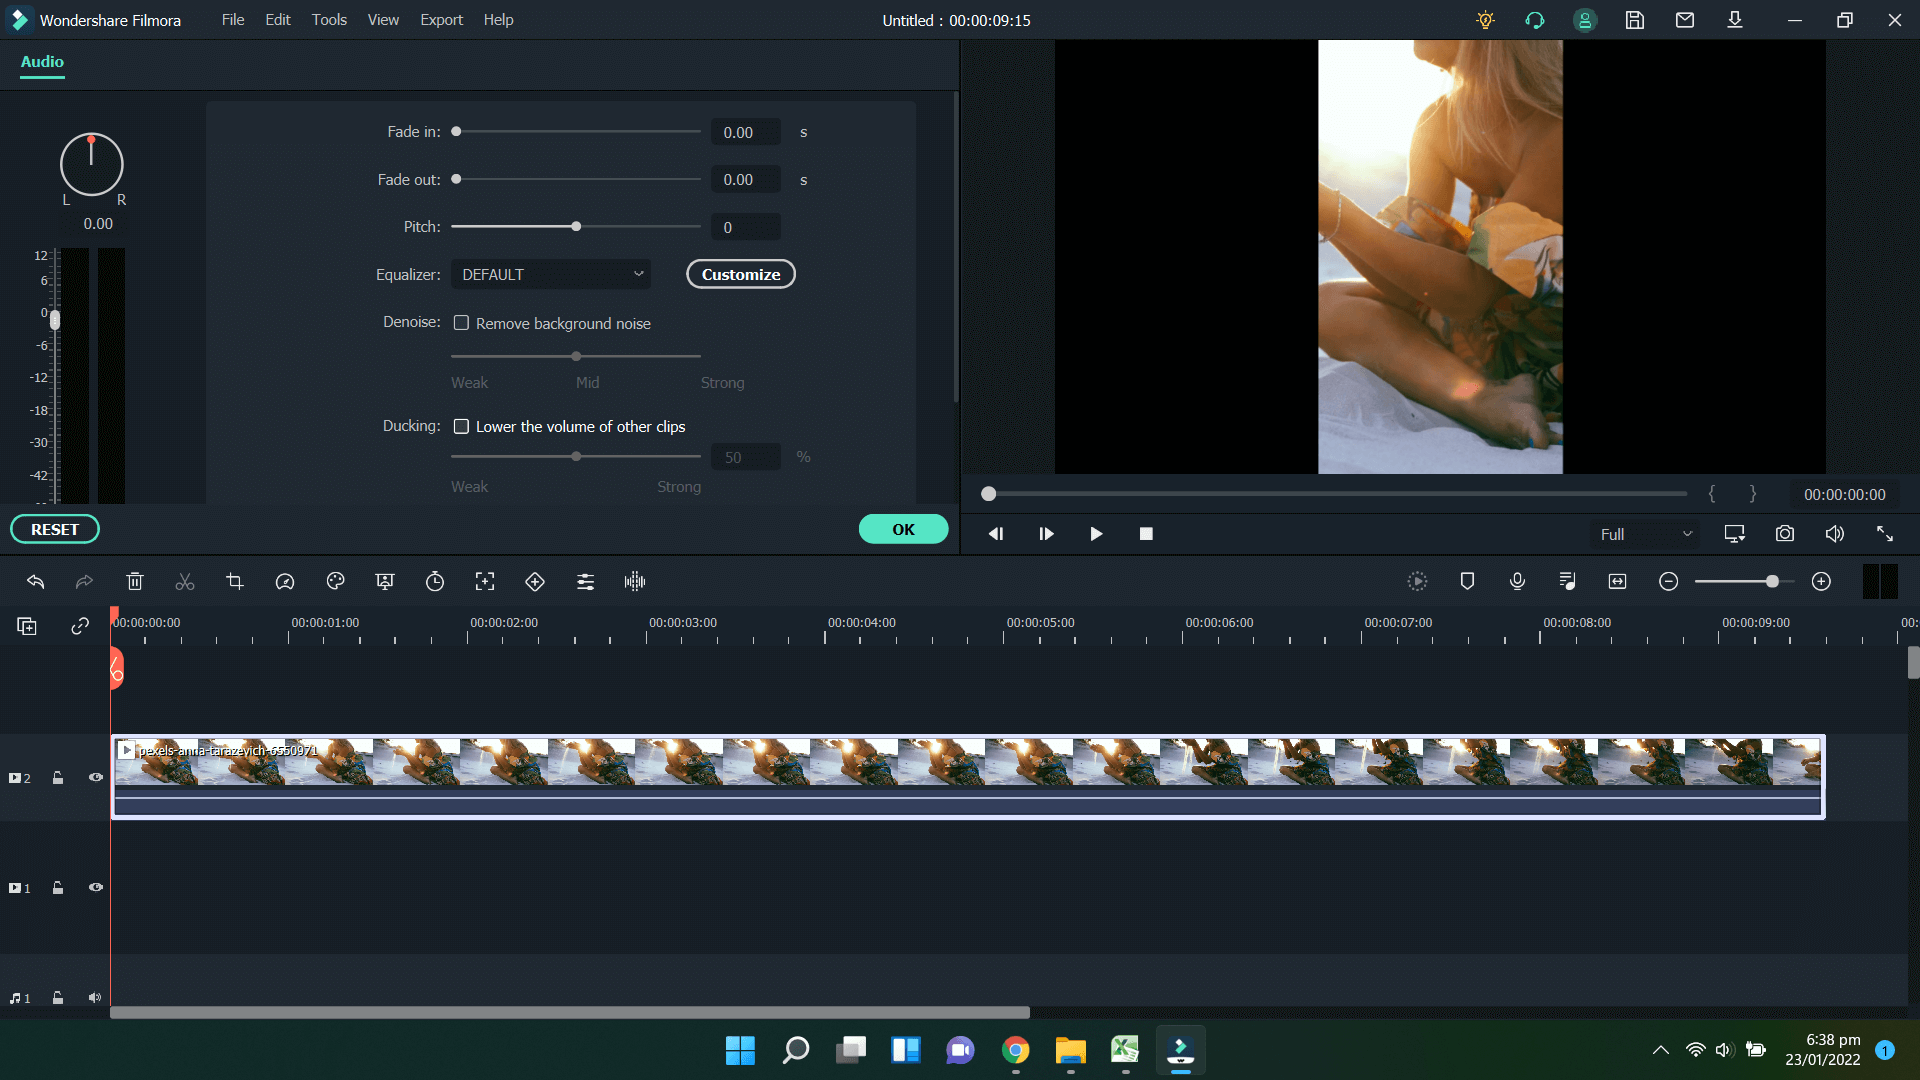
Task: Open the Speed gauge tool
Action: (285, 581)
